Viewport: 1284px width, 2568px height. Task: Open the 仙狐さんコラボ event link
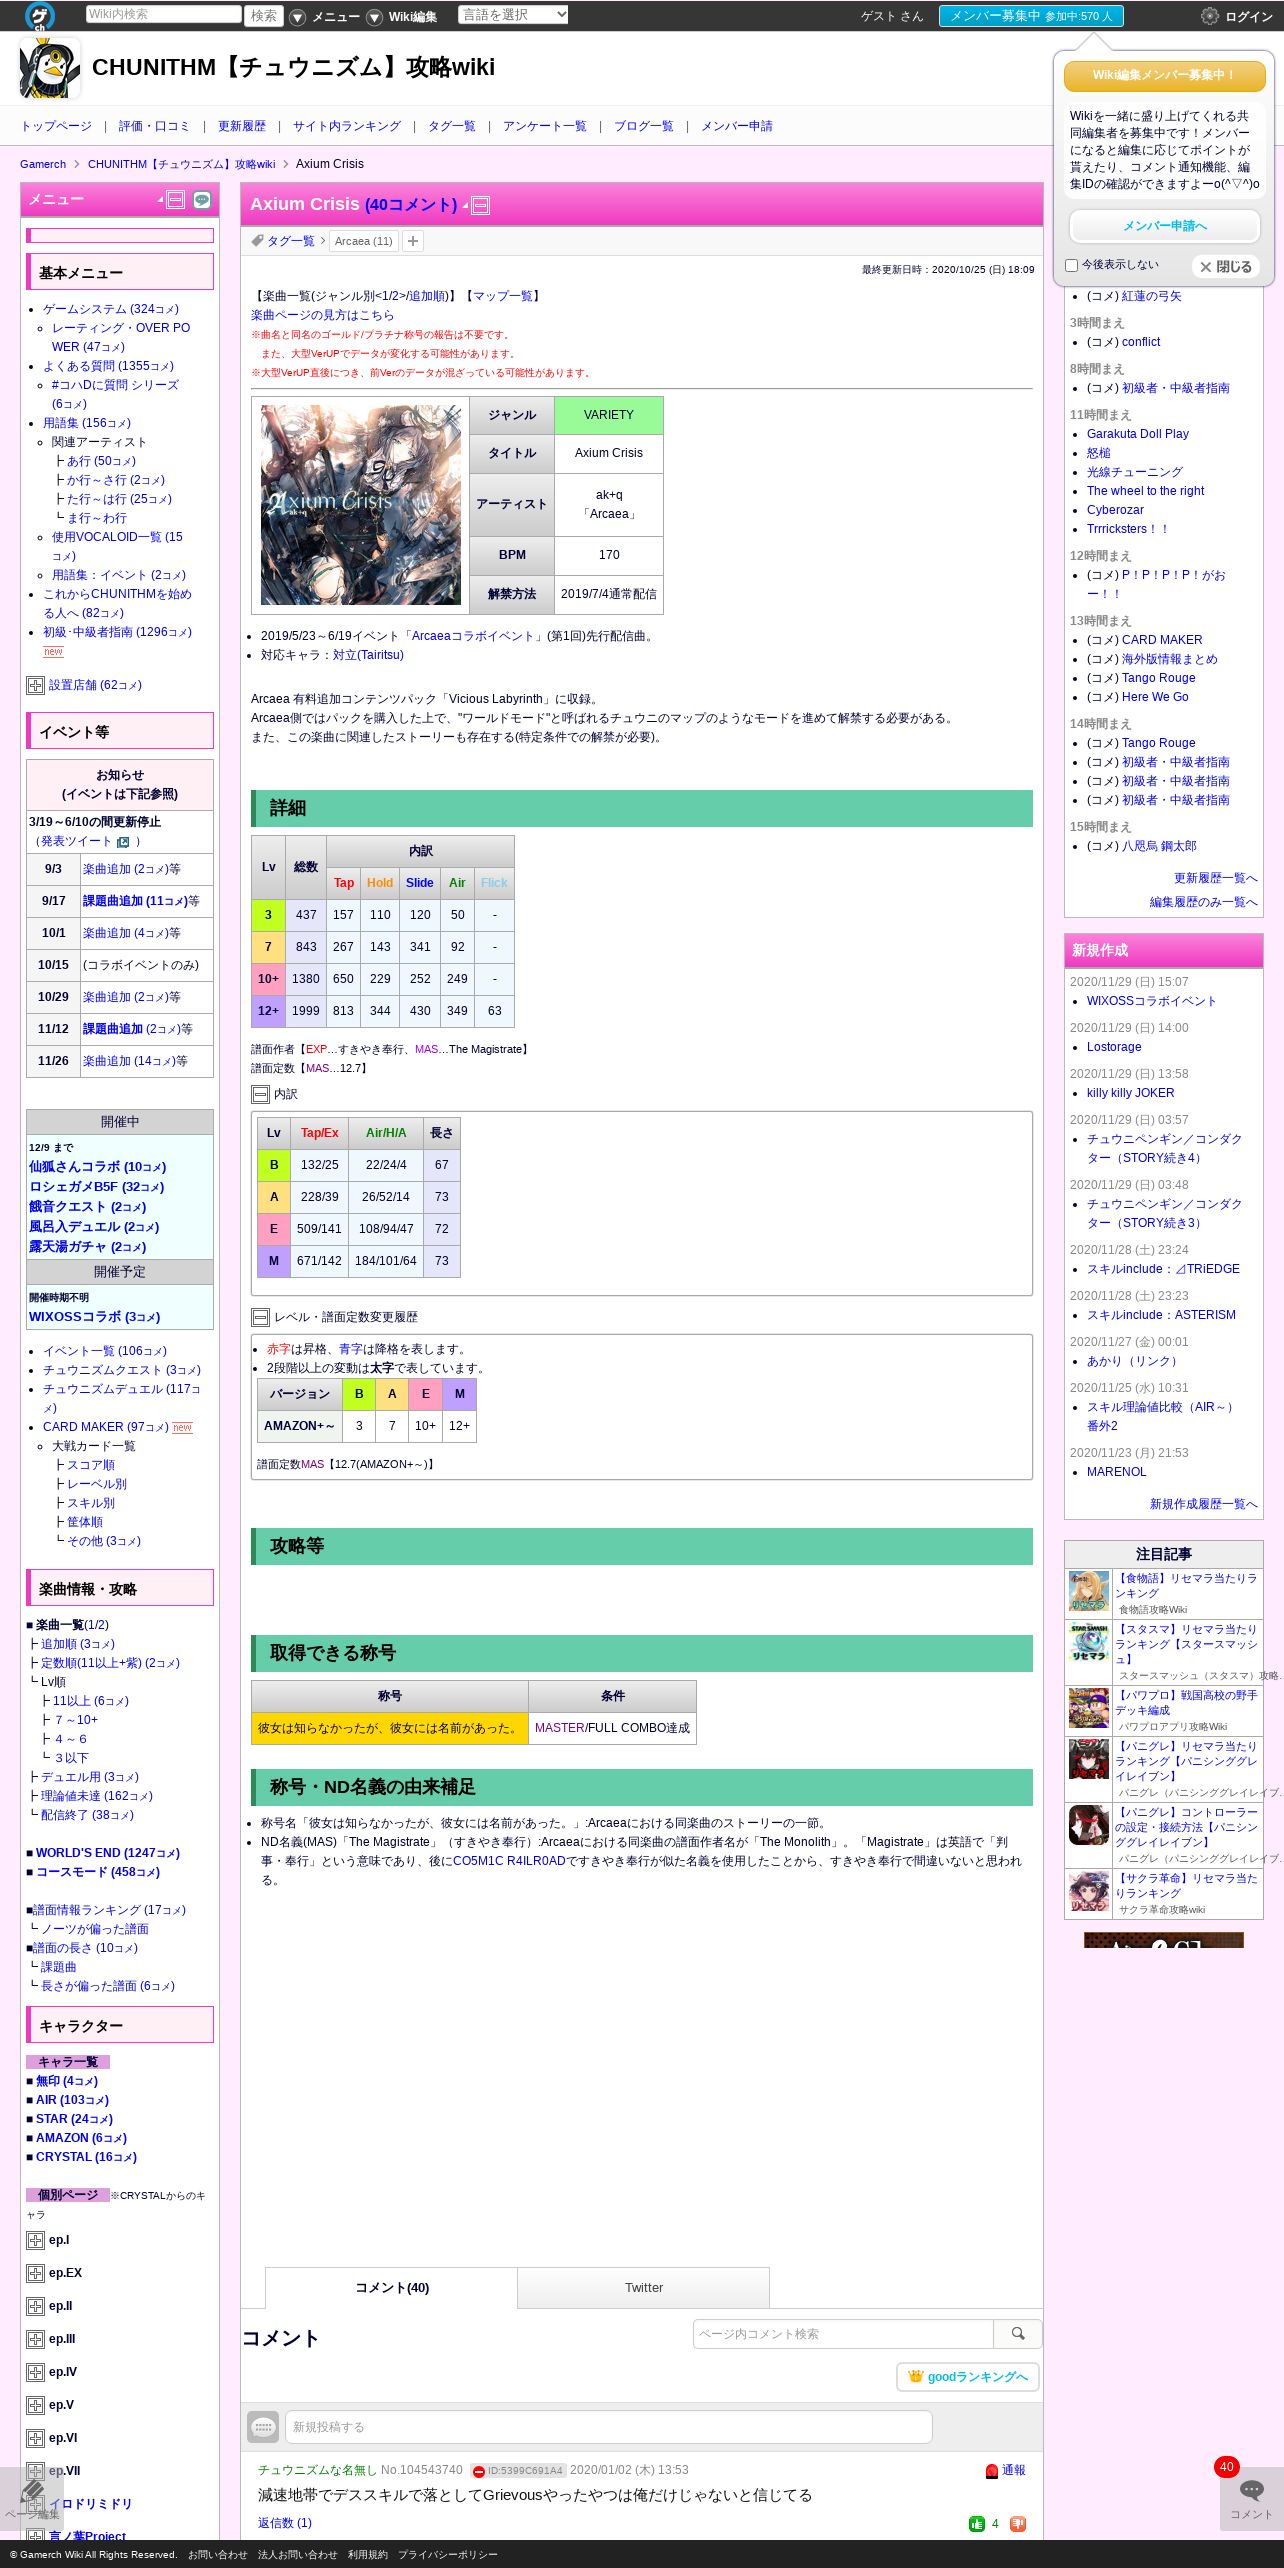(97, 1167)
